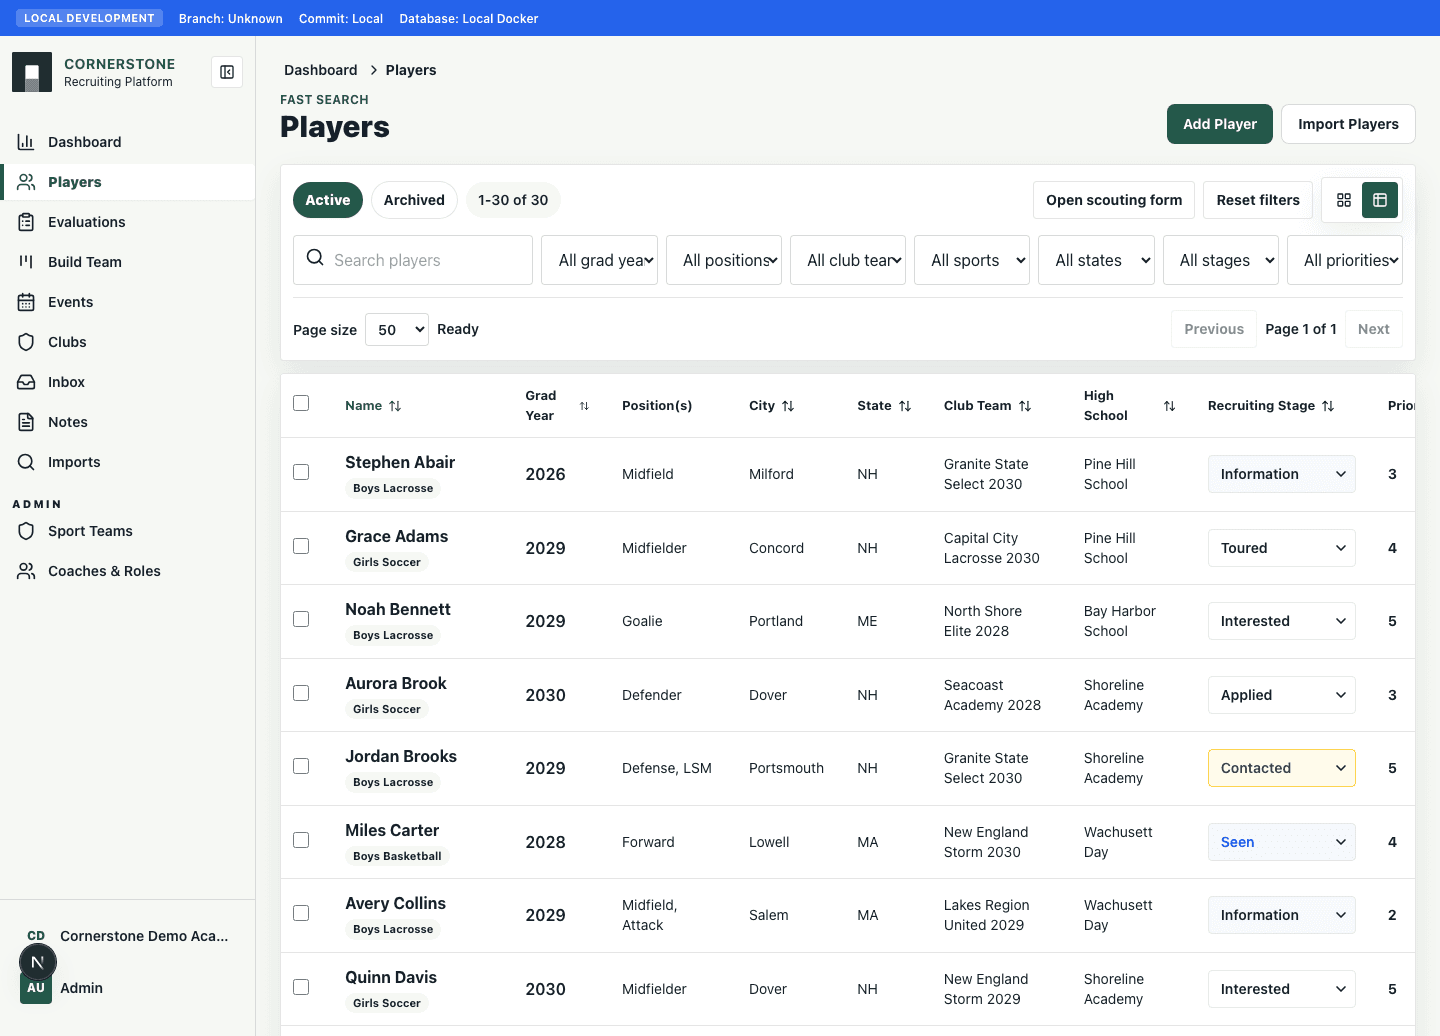
Task: Sort by State column arrows
Action: coord(905,406)
